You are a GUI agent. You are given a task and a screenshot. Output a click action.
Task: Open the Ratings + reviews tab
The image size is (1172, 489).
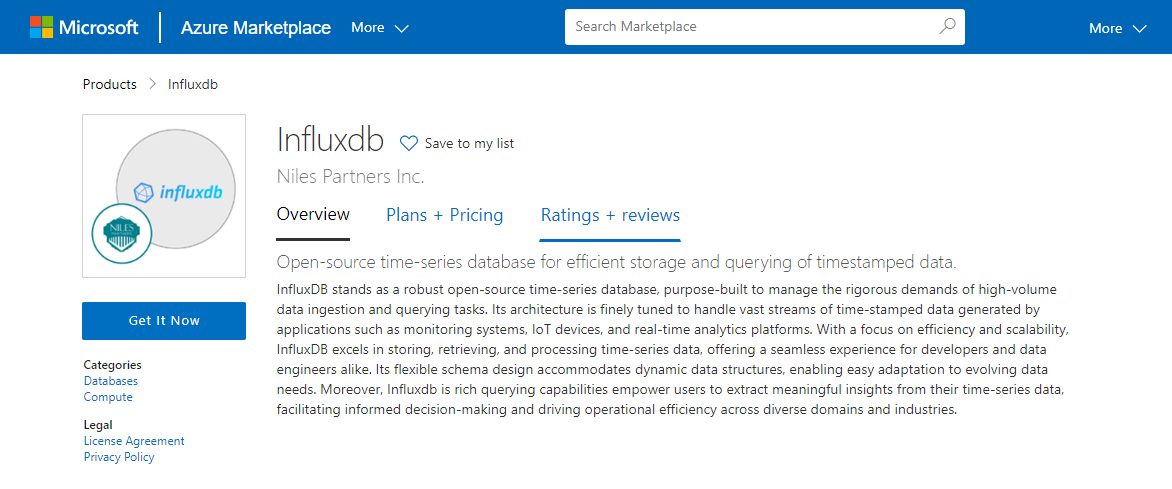pyautogui.click(x=610, y=215)
